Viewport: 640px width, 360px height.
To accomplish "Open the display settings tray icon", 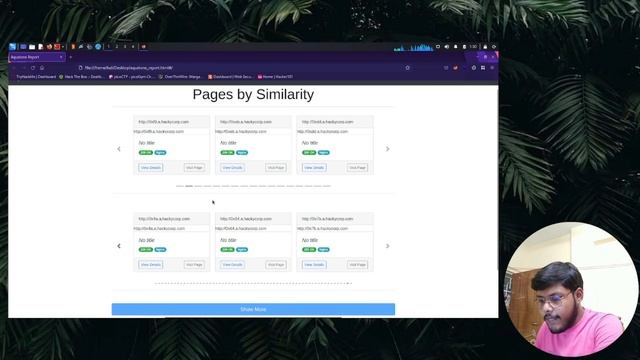I will (x=438, y=47).
